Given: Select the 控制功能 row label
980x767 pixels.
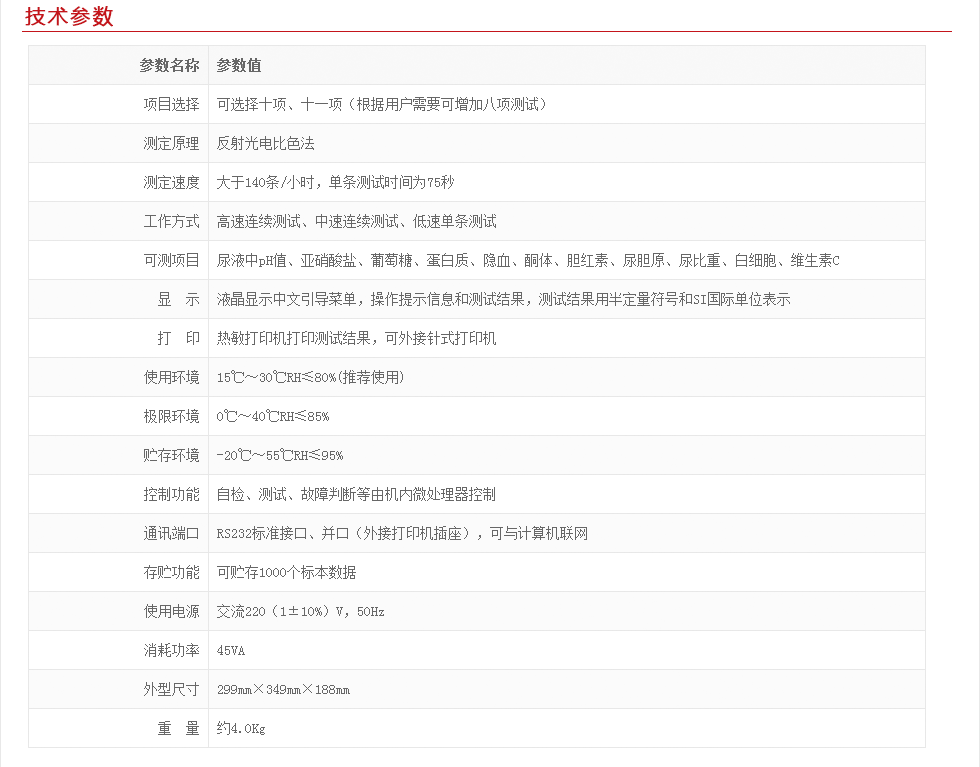Looking at the screenshot, I should pyautogui.click(x=171, y=495).
